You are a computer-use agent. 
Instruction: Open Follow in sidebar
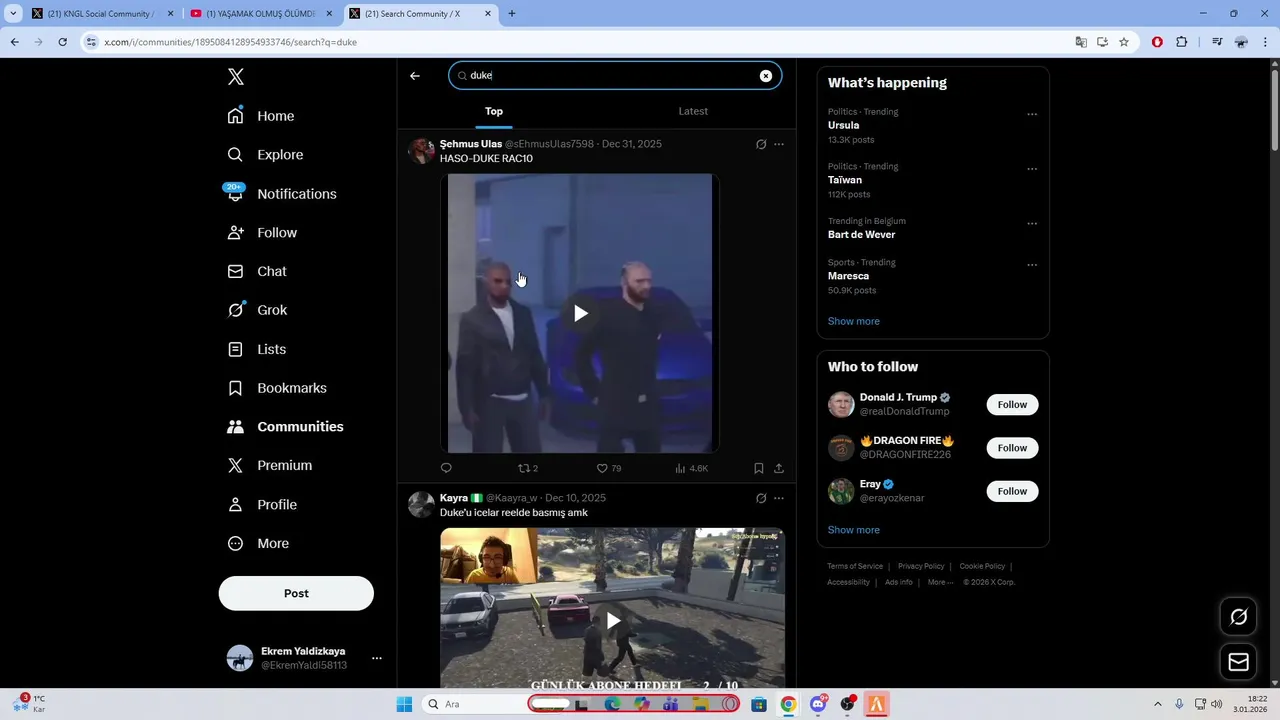pos(262,233)
